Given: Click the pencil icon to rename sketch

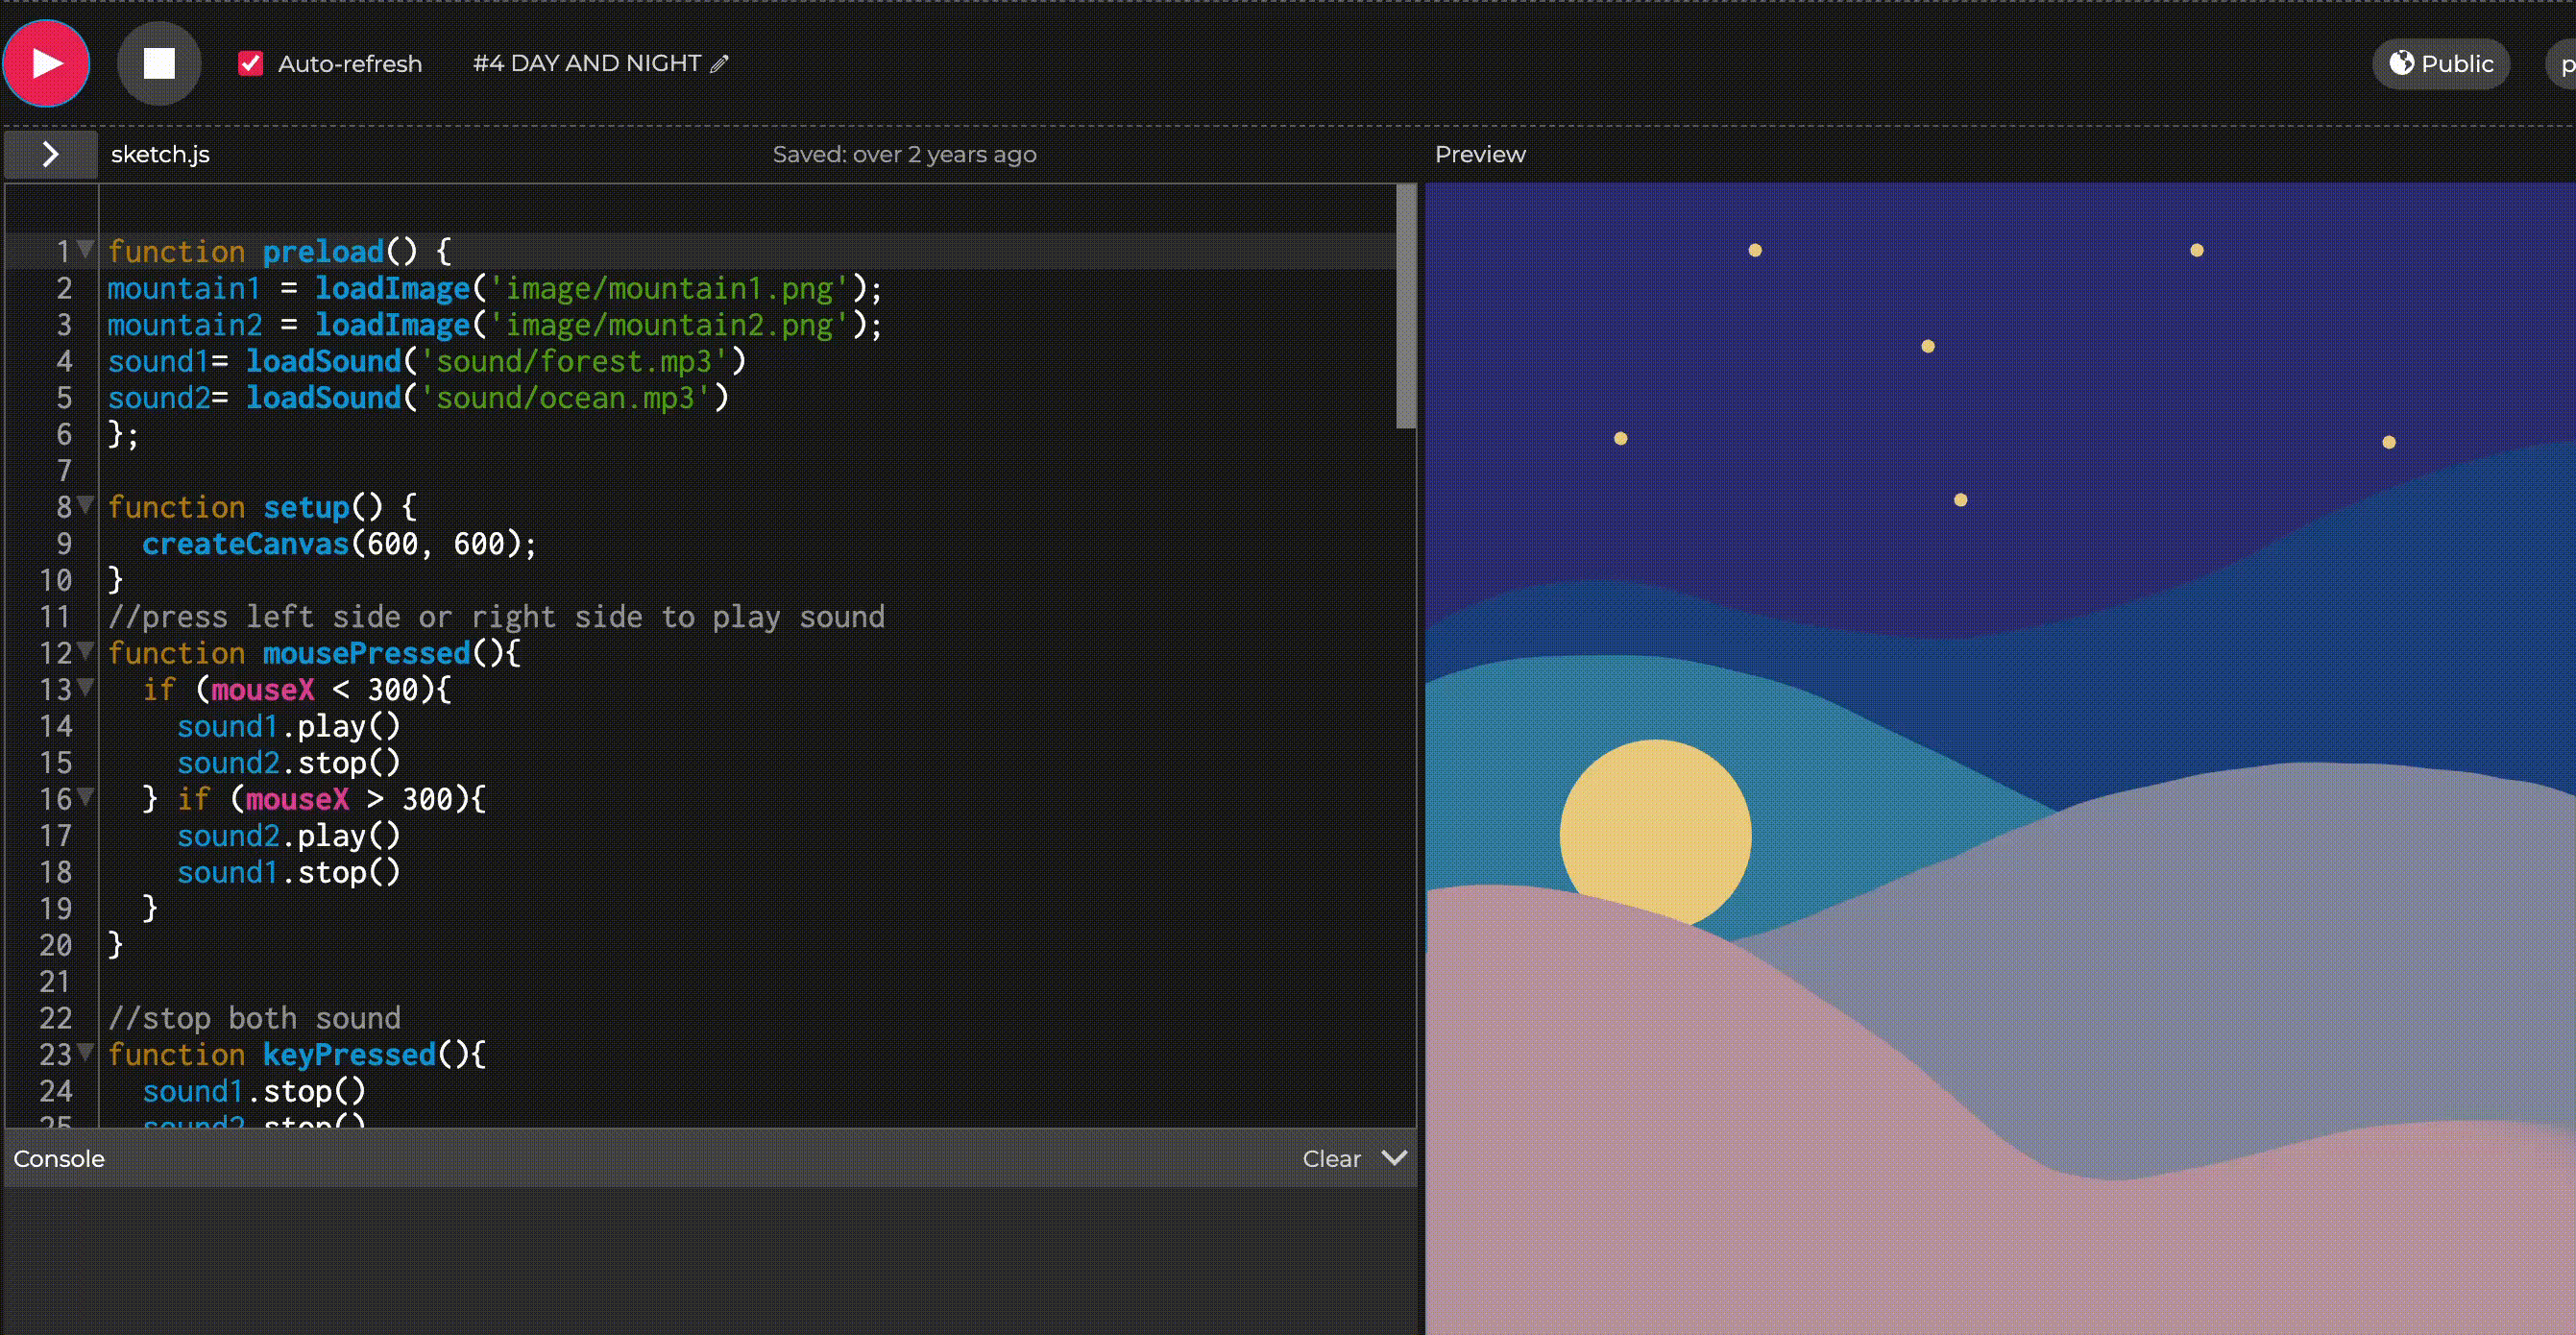Looking at the screenshot, I should [x=719, y=64].
